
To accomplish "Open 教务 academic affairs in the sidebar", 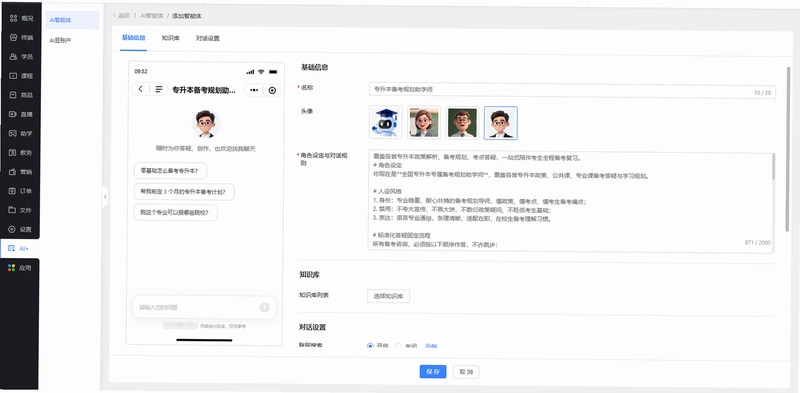I will 21,153.
